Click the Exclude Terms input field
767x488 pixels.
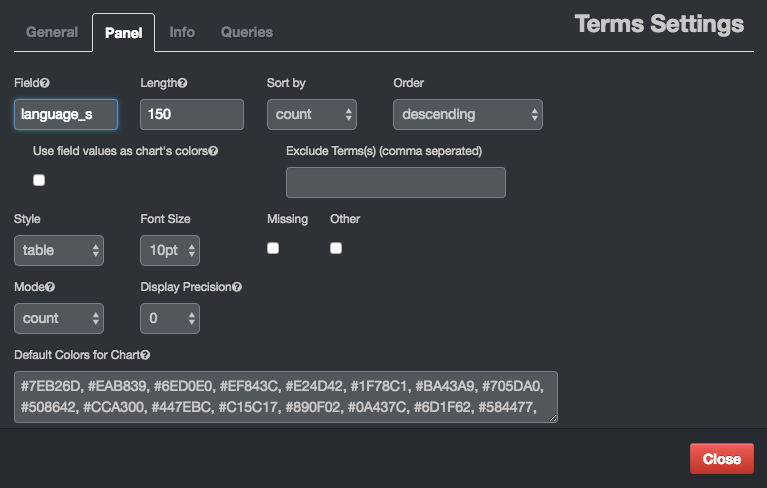coord(395,182)
